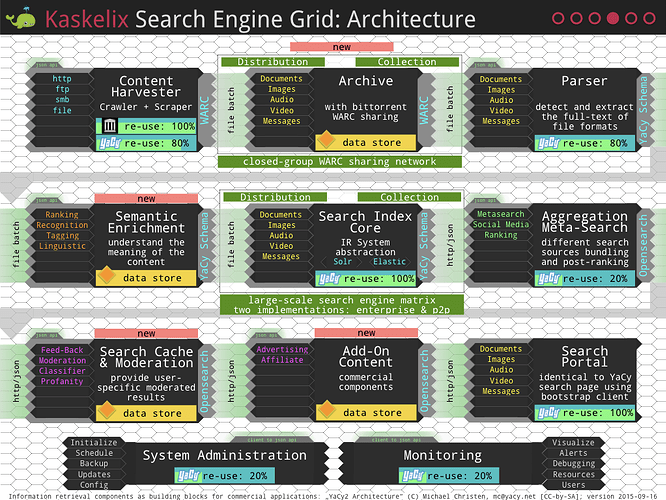Image resolution: width=666 pixels, height=500 pixels.
Task: Click the YaCy logo under System Administration
Action: [x=188, y=475]
